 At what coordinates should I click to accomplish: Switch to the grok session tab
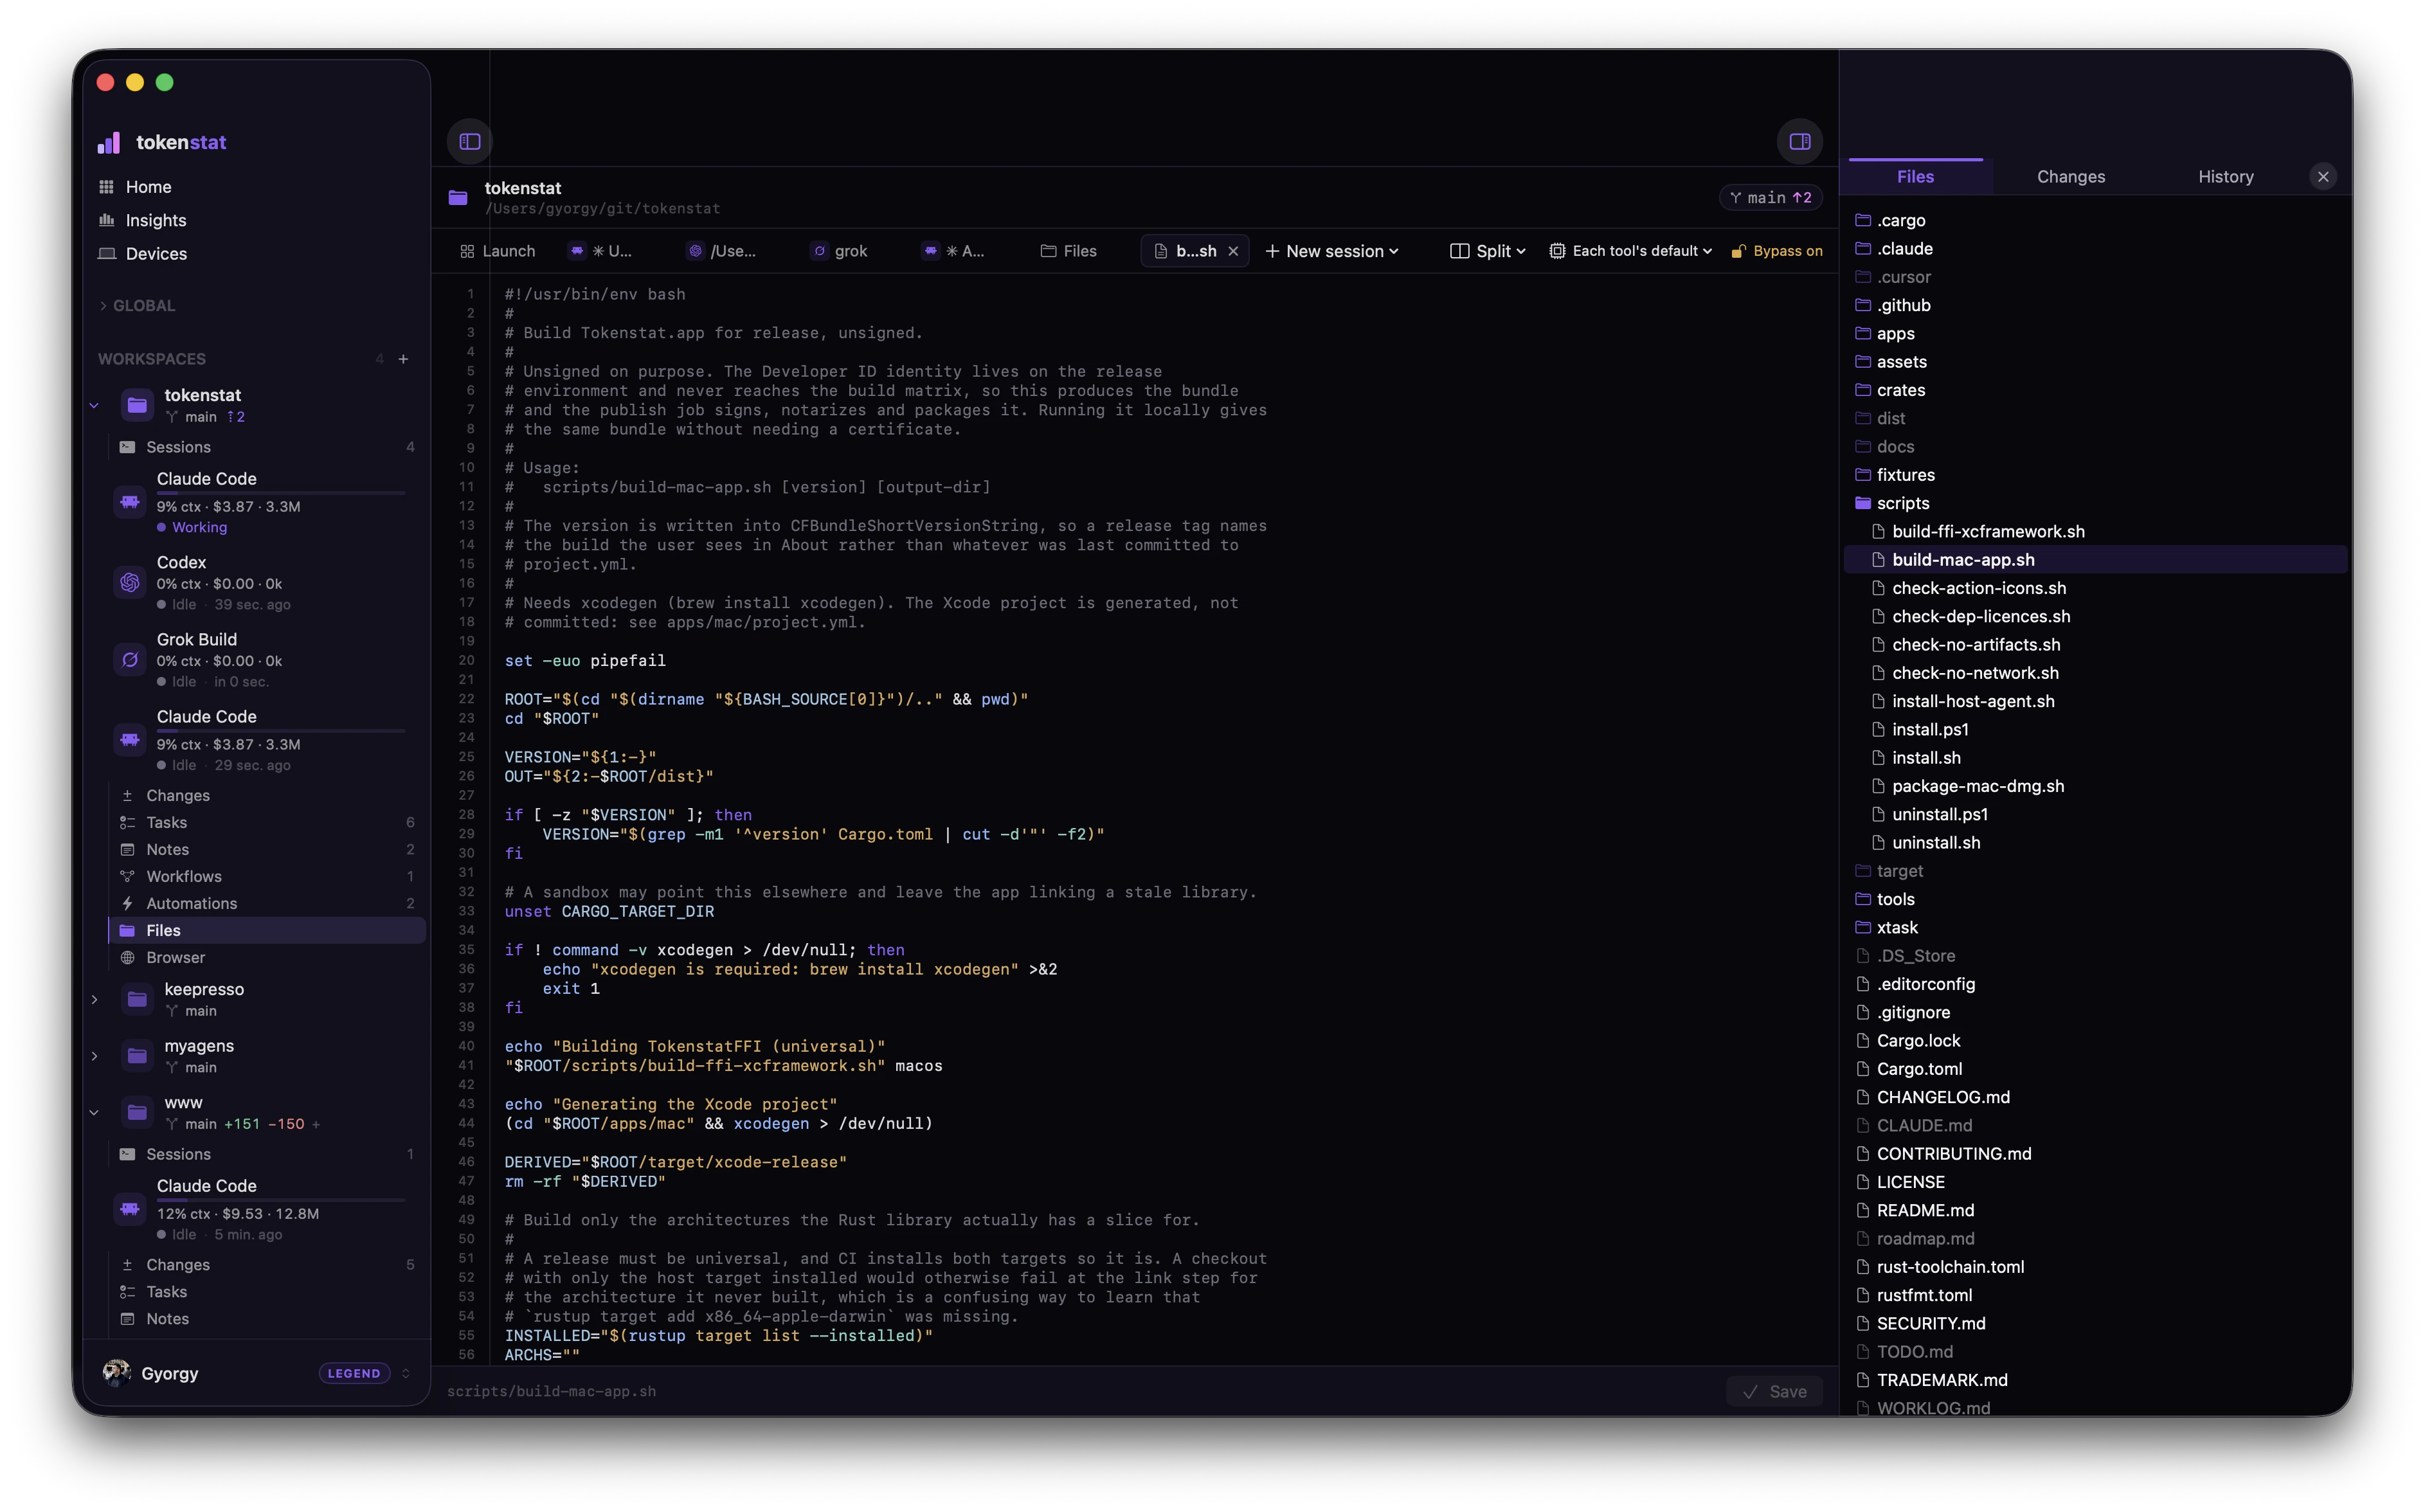(x=839, y=251)
